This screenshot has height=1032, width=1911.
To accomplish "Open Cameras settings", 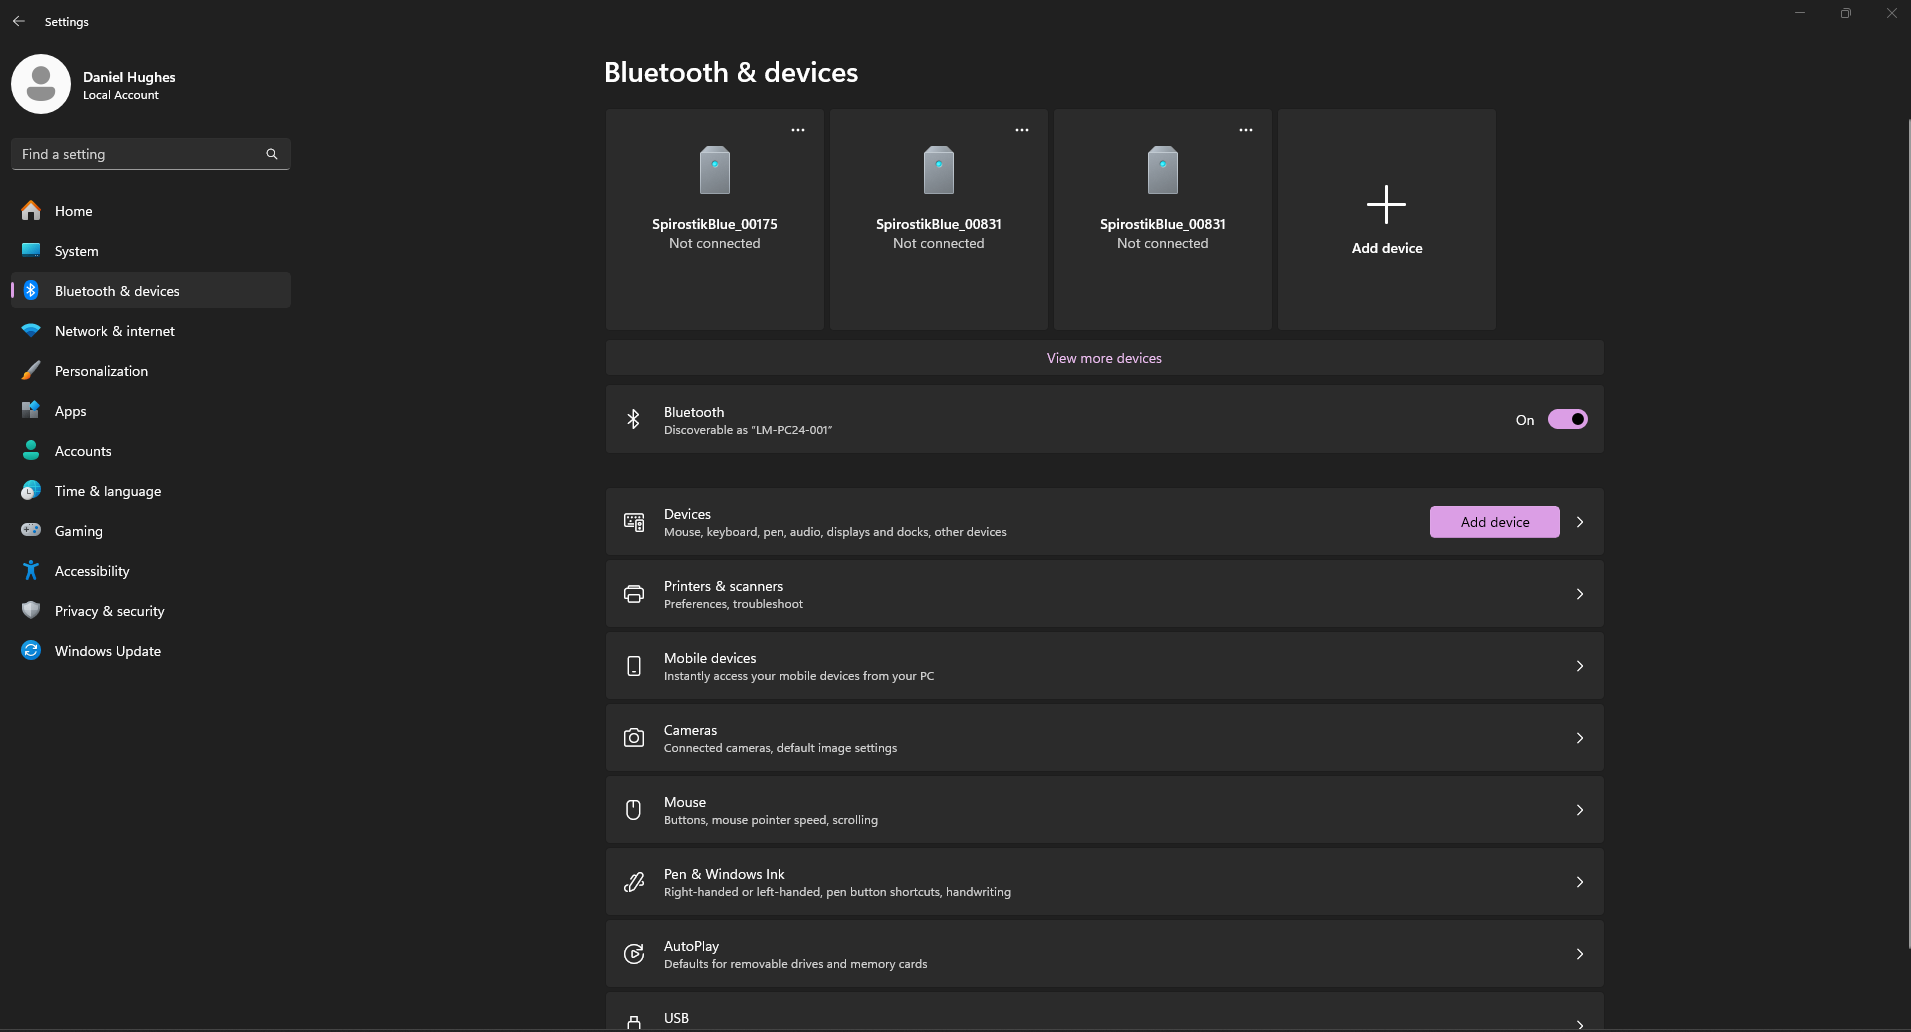I will pos(1104,738).
